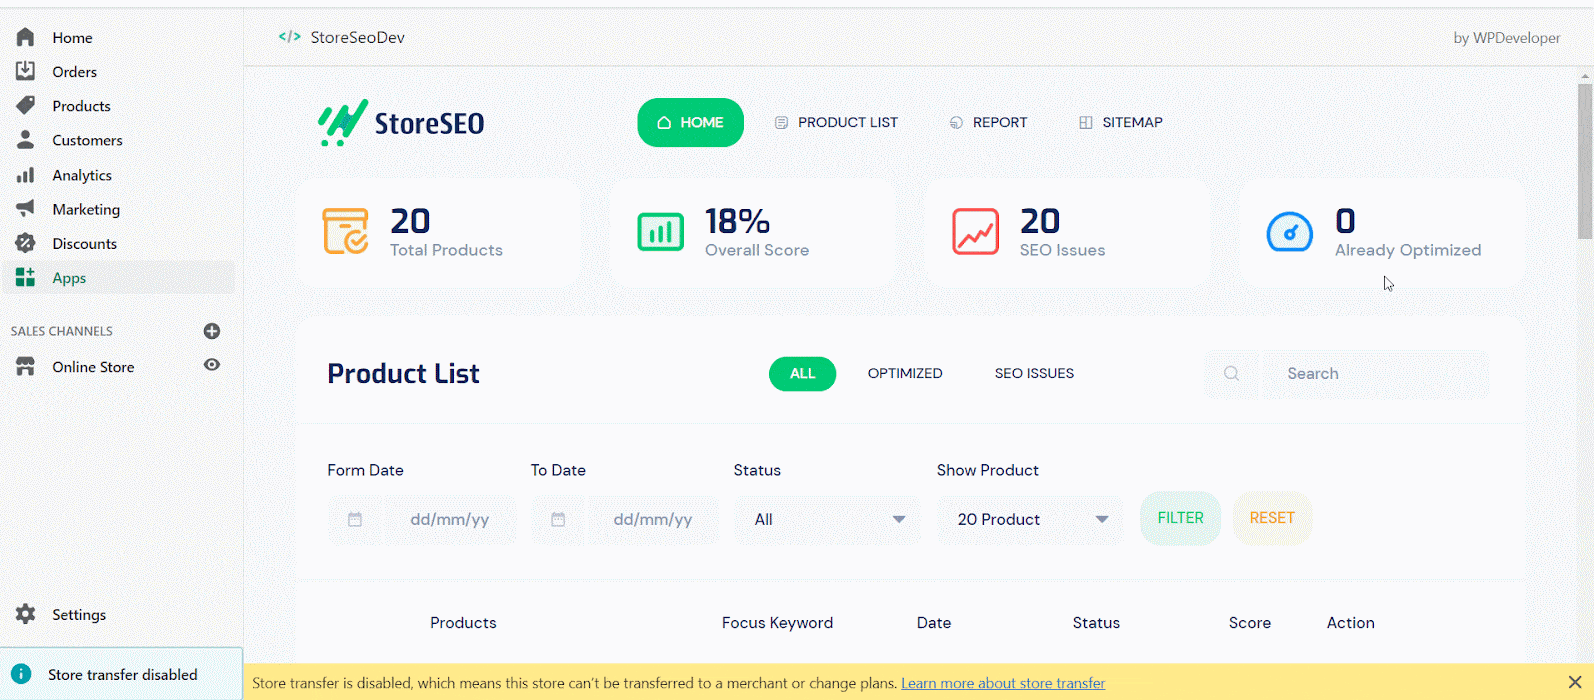
Task: Click the Search products input field
Action: click(x=1376, y=373)
